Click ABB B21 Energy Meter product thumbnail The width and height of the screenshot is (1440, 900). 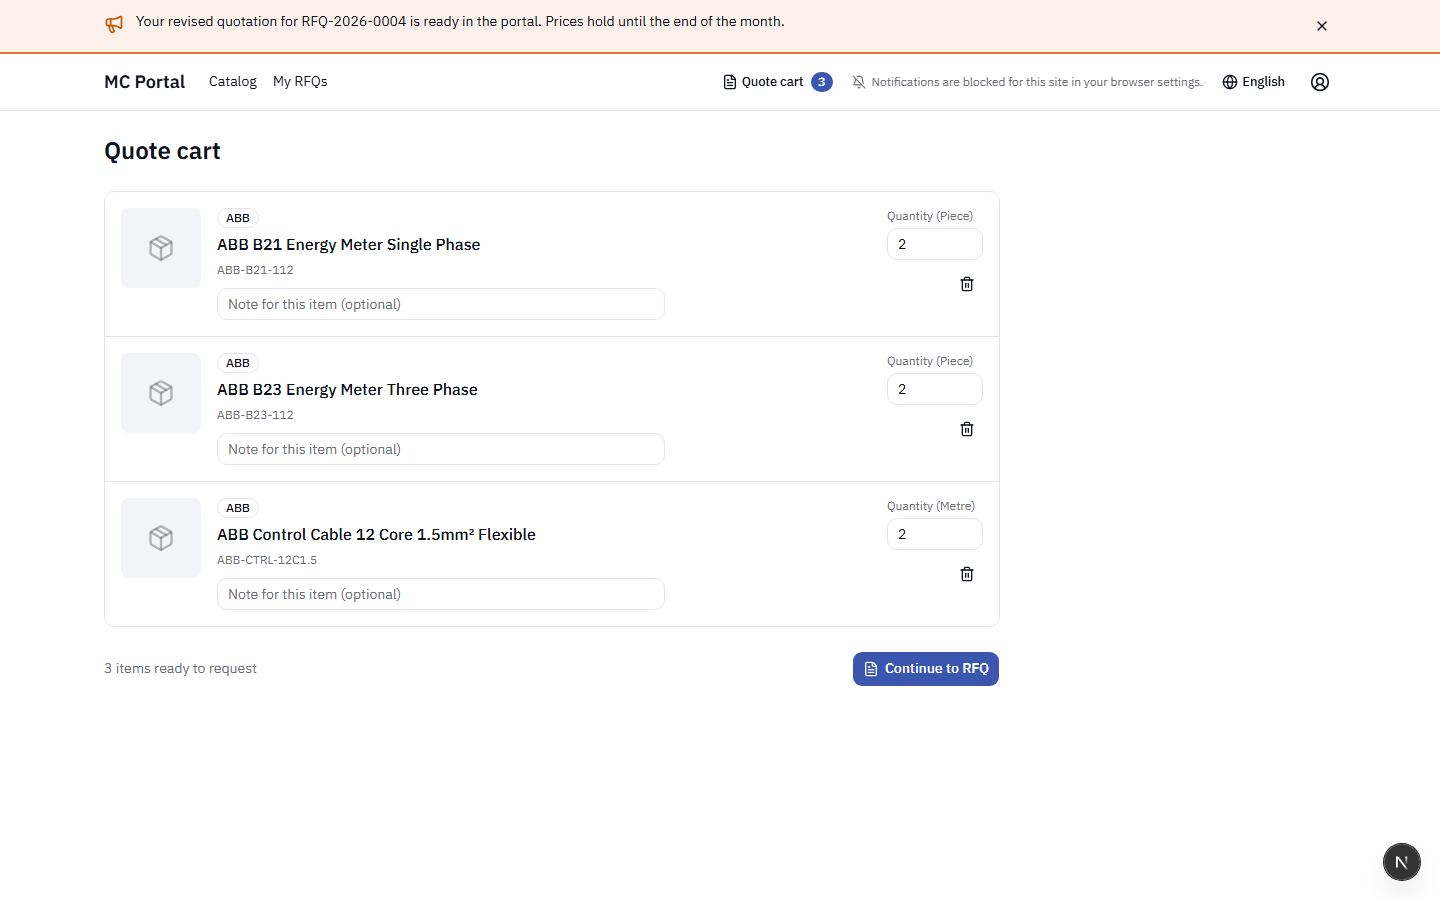pos(161,248)
